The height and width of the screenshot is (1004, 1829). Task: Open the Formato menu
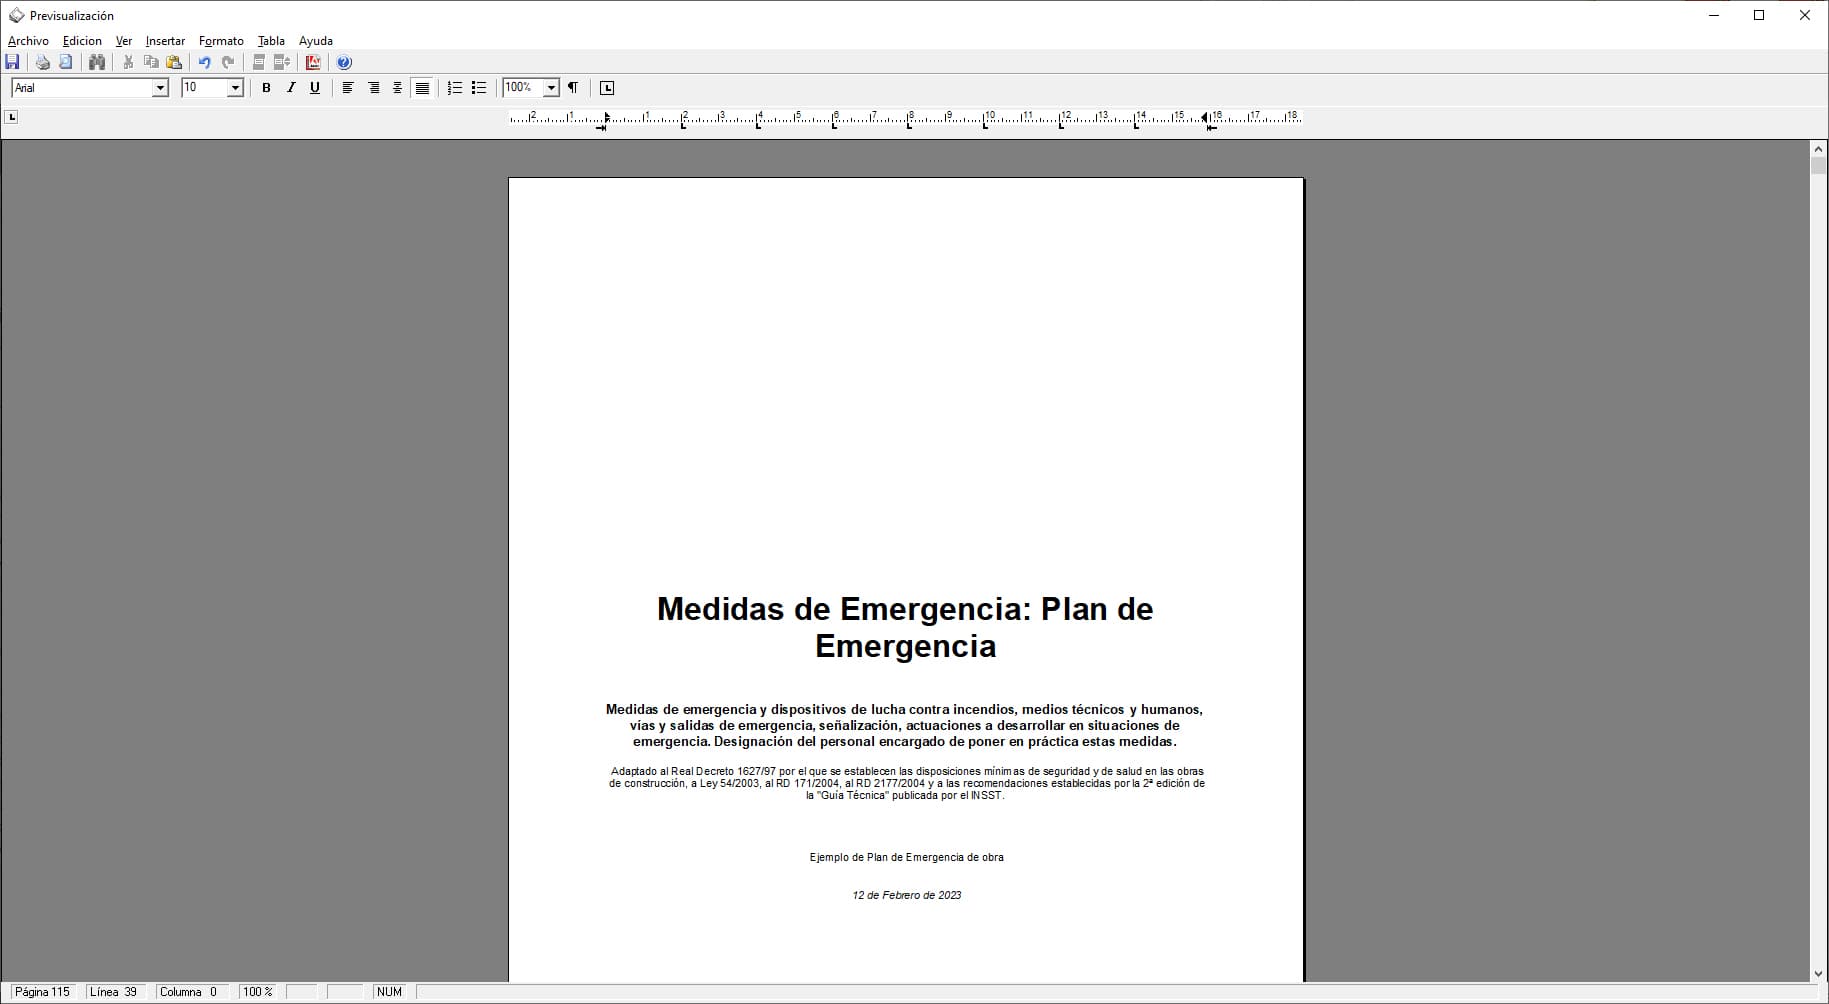pos(221,41)
